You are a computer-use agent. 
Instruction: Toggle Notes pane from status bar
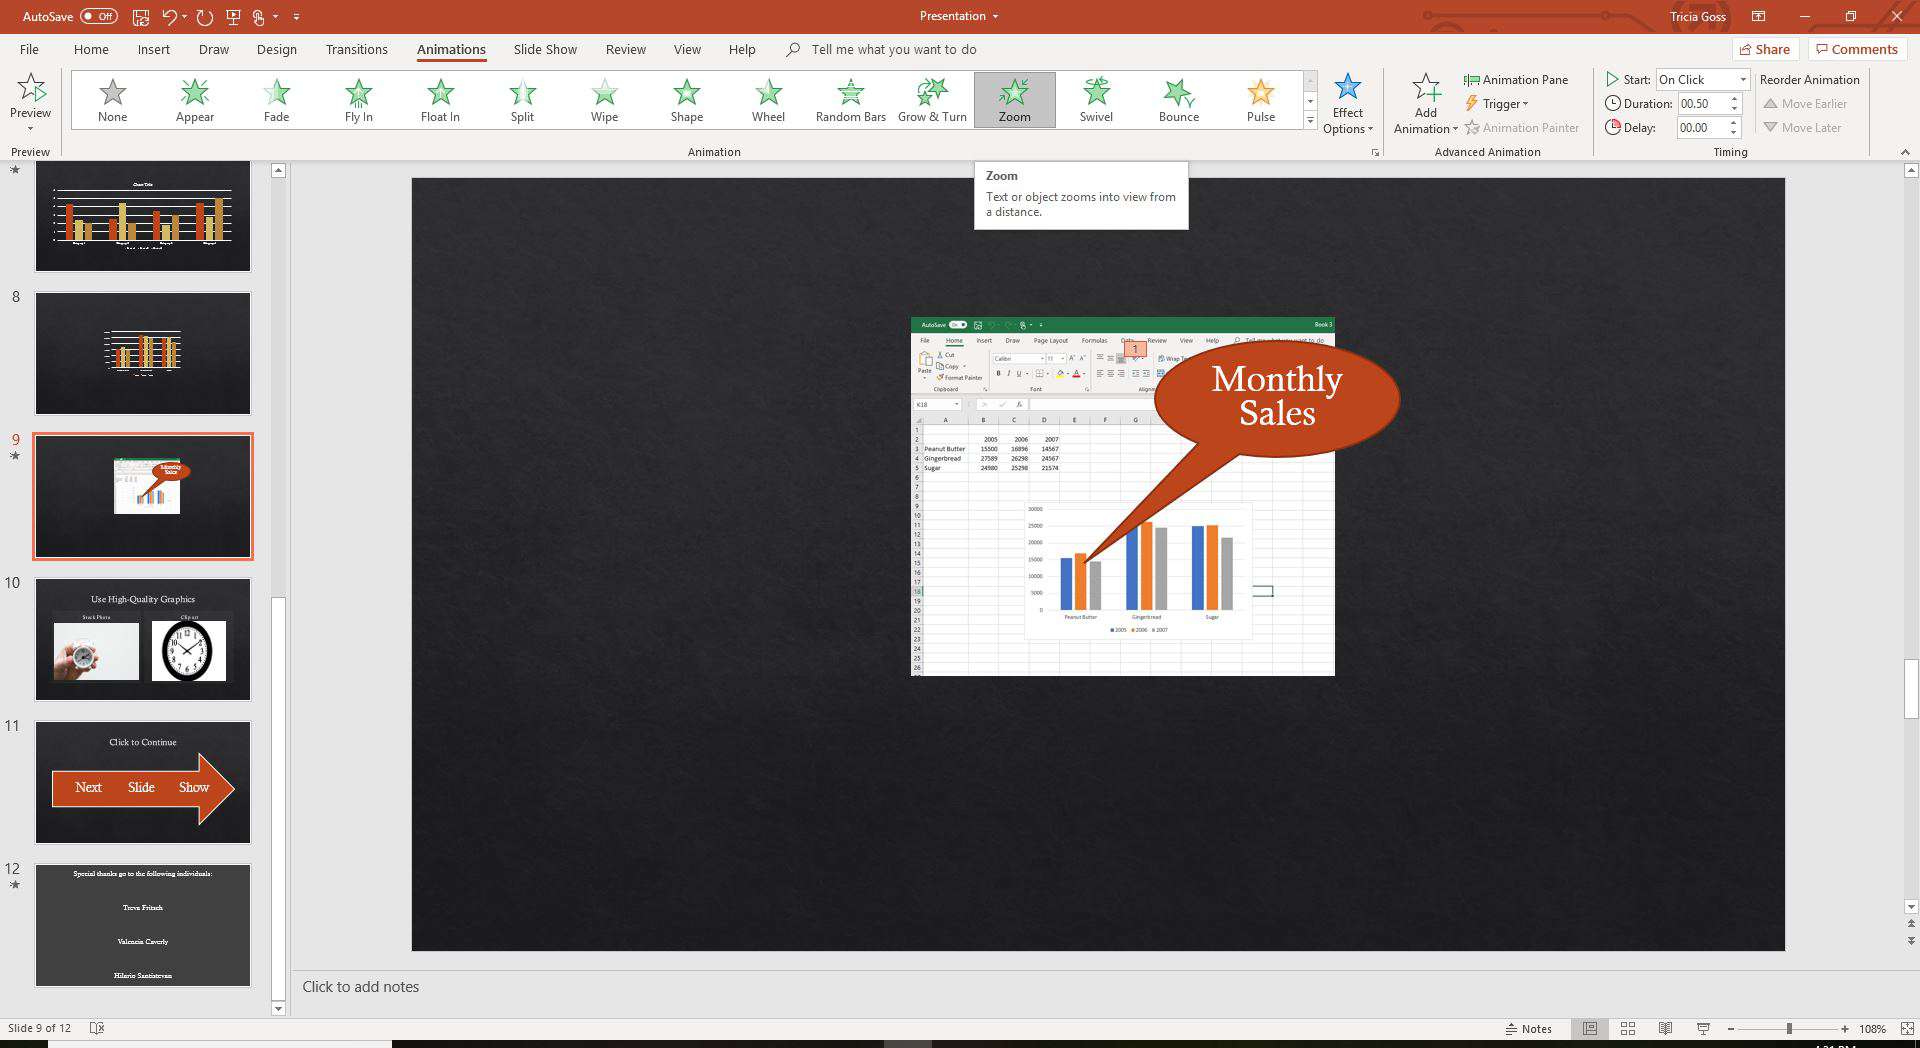click(x=1529, y=1028)
